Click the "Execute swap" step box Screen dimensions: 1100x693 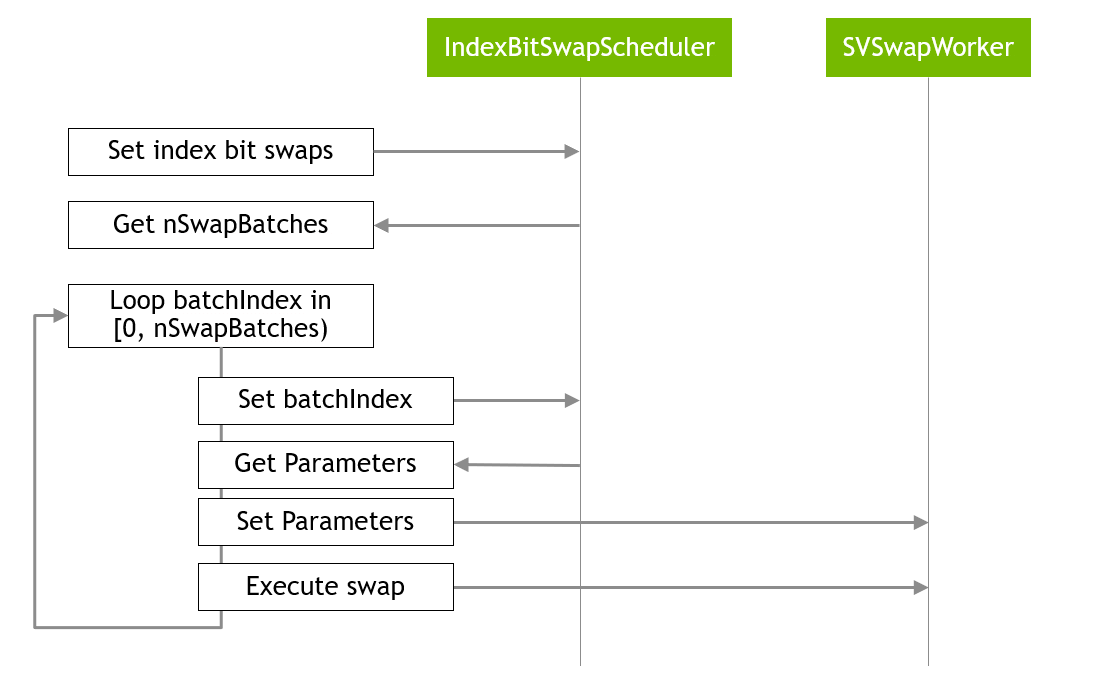(x=325, y=587)
